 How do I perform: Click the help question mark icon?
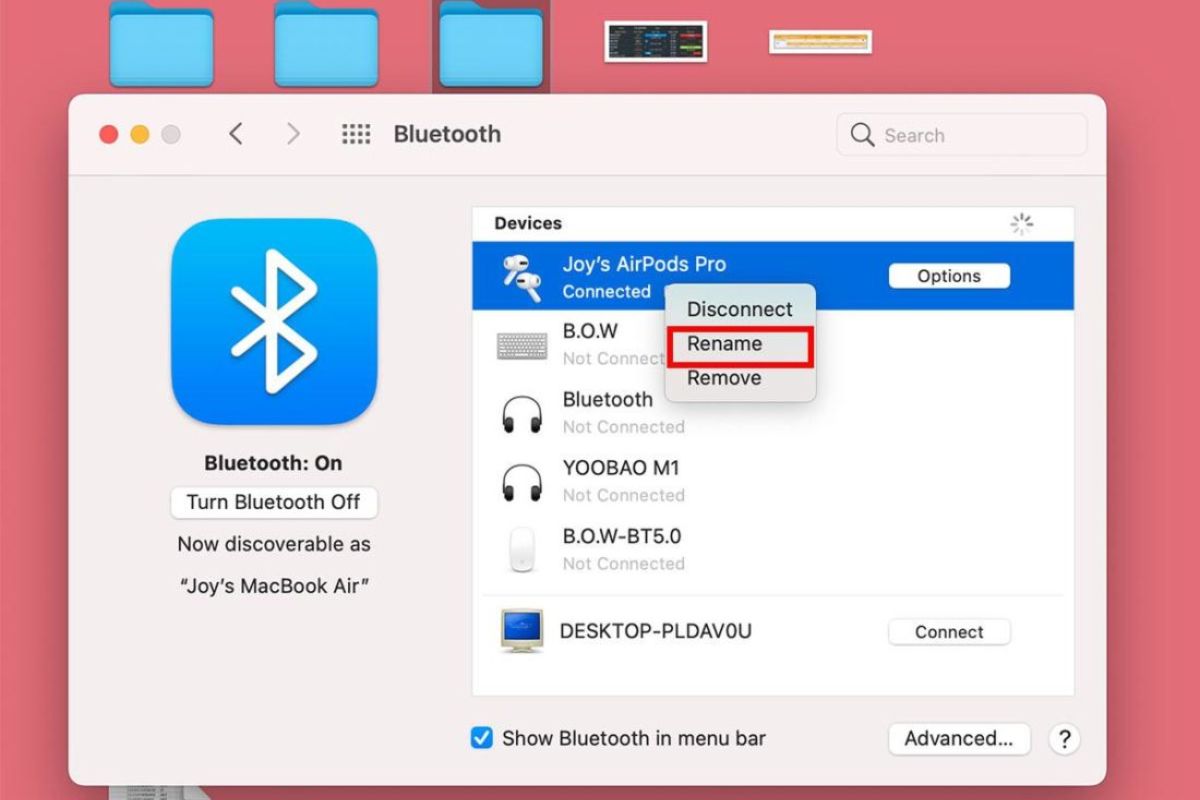point(1064,738)
